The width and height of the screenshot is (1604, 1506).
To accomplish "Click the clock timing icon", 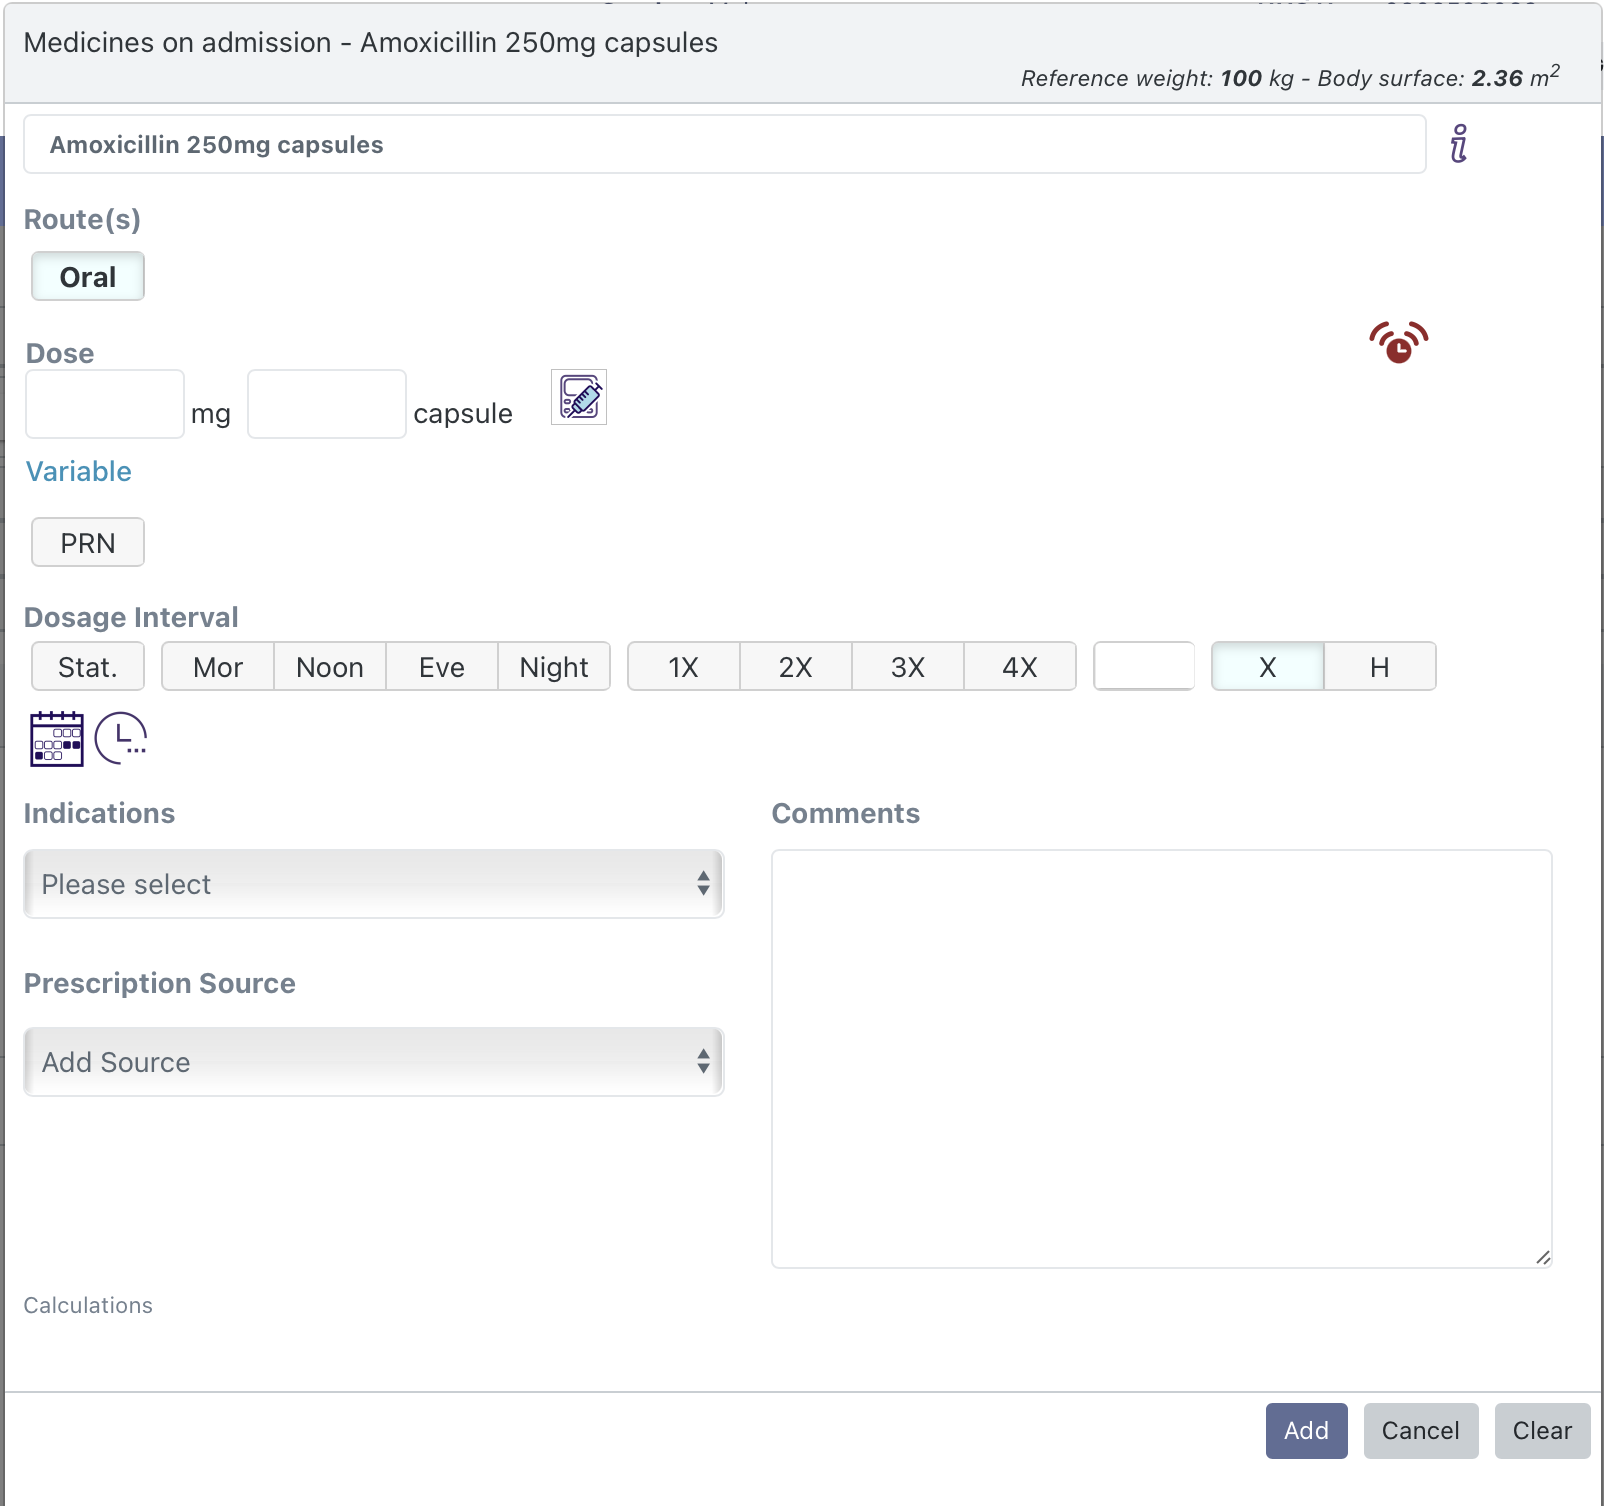I will [x=121, y=738].
